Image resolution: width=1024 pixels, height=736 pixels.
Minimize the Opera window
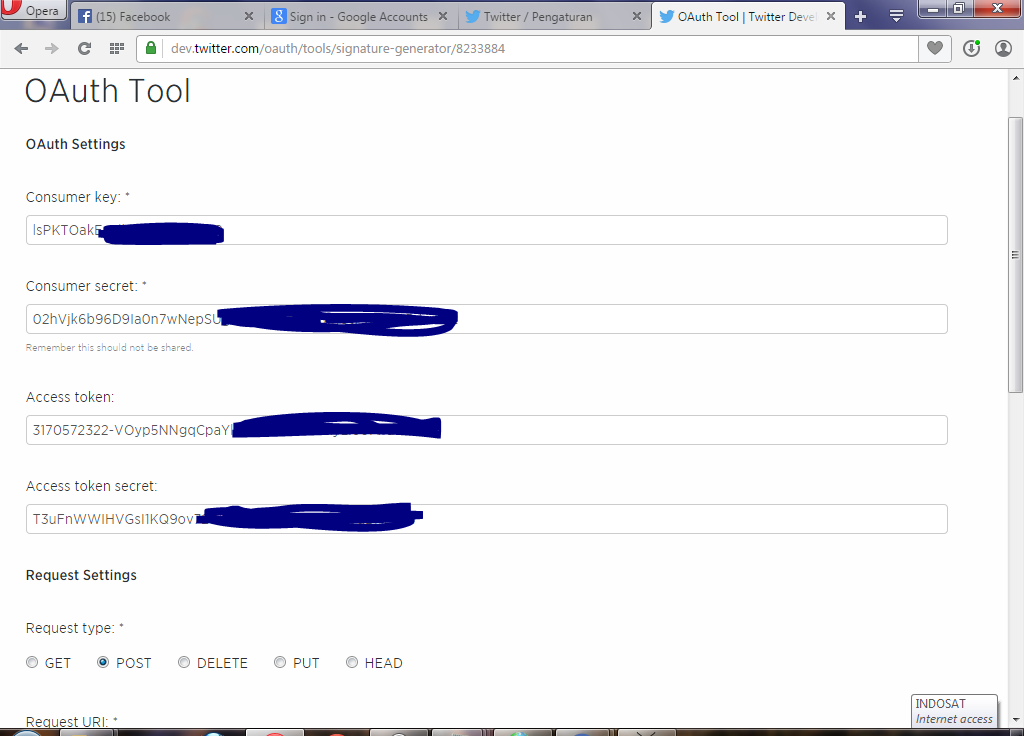pos(933,8)
